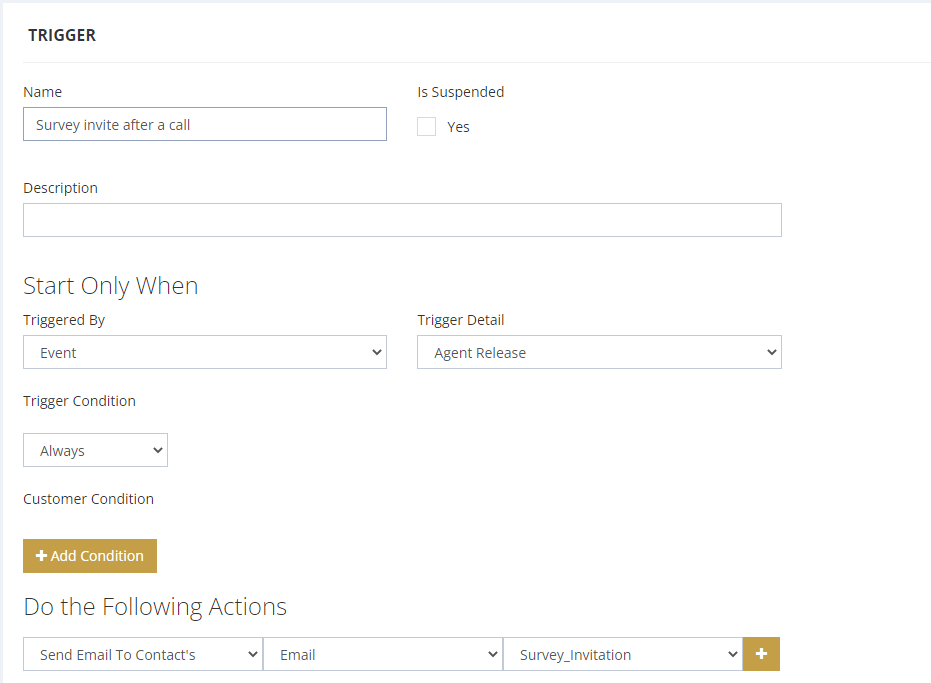Click the Description field label
This screenshot has height=683, width=931.
point(61,188)
